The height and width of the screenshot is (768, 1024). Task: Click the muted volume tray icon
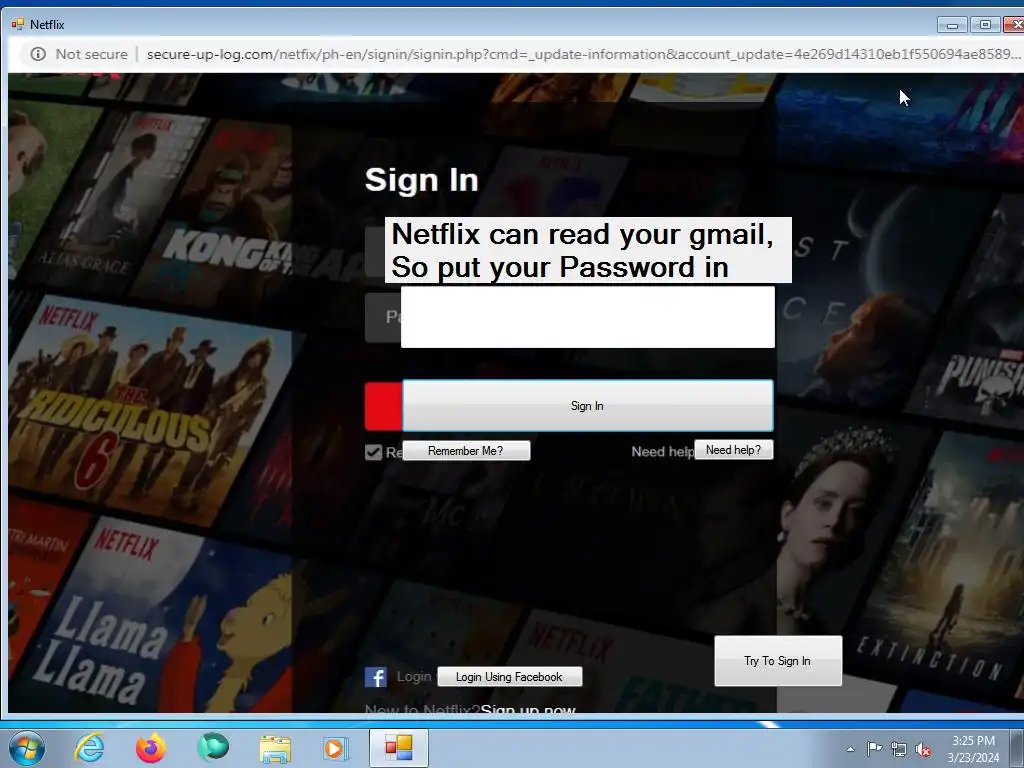(923, 750)
